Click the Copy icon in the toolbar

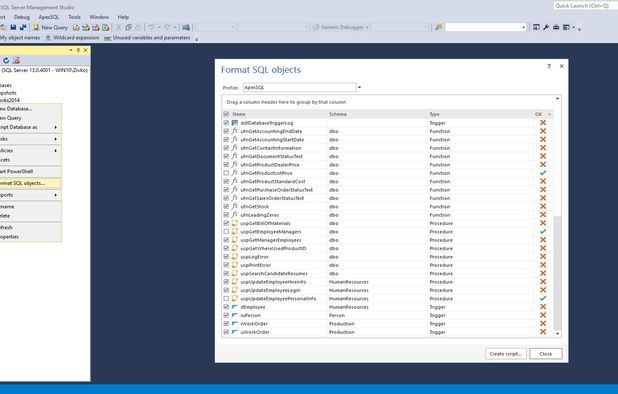tap(128, 27)
